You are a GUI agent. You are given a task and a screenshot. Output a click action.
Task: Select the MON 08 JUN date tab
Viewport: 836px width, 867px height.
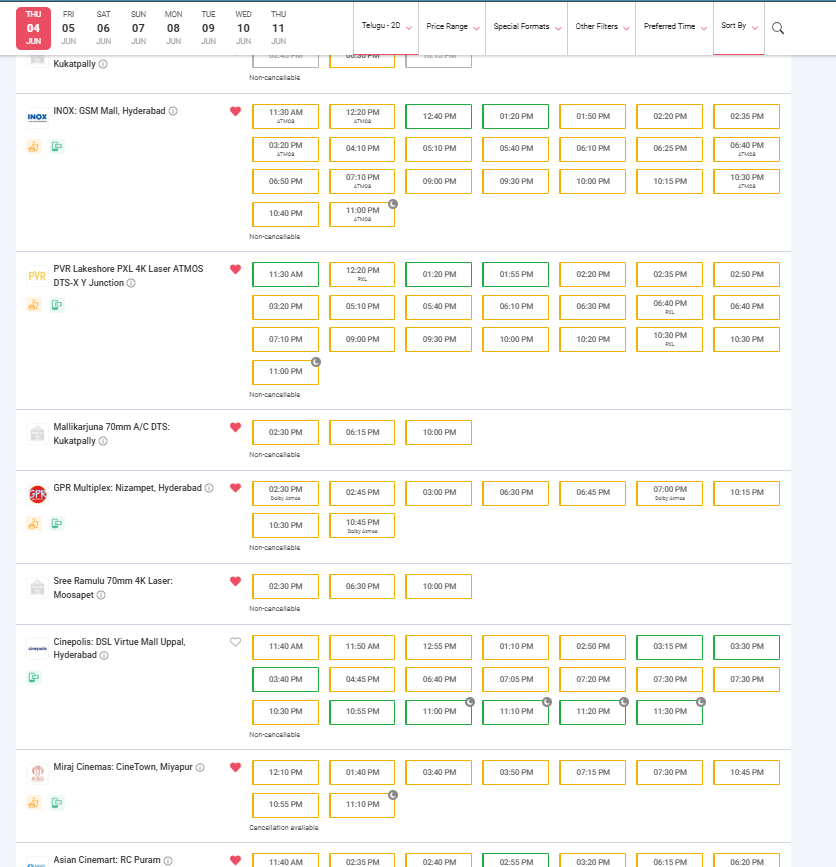coord(174,28)
